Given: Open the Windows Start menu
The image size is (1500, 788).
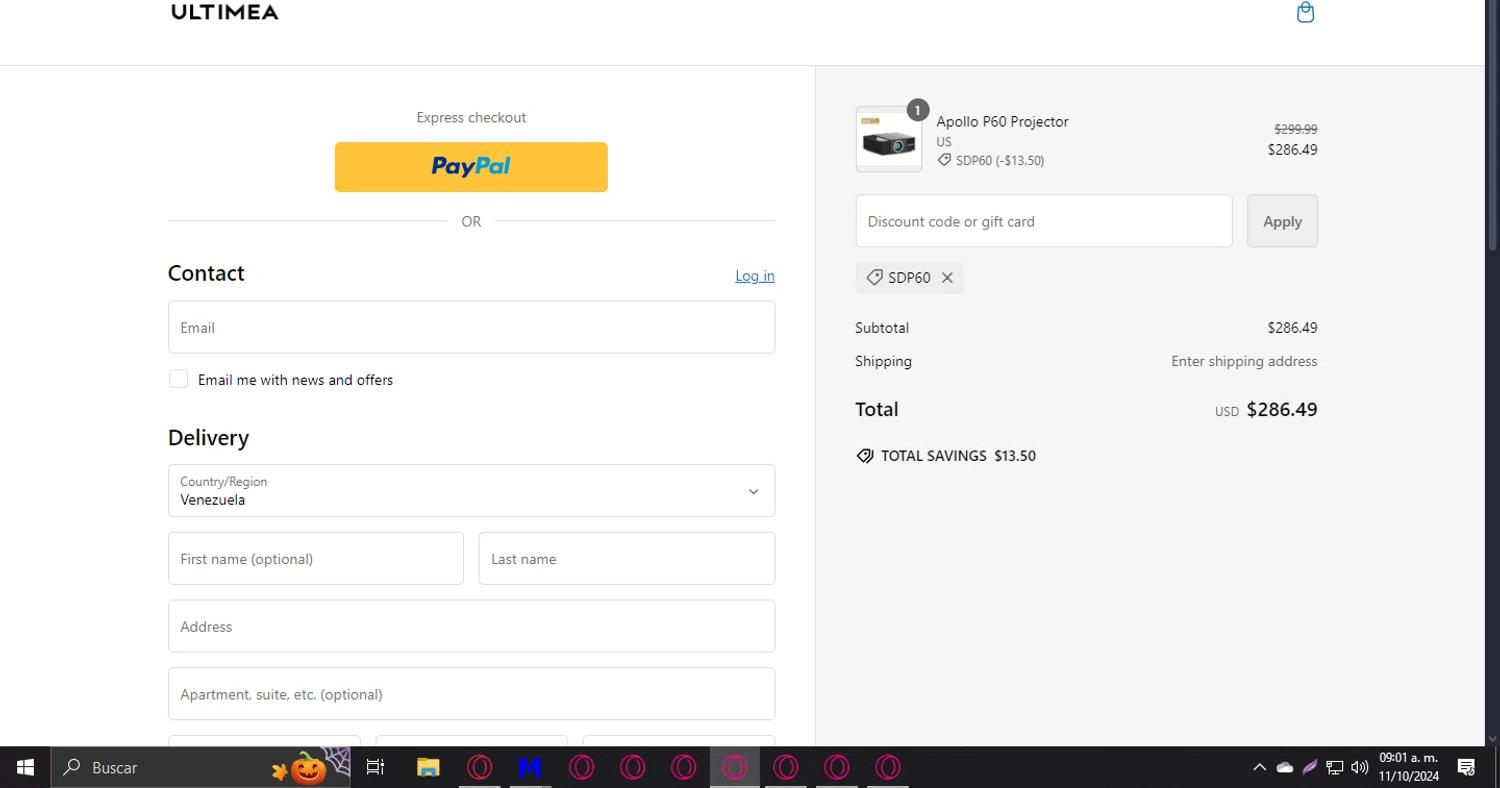Looking at the screenshot, I should 25,767.
